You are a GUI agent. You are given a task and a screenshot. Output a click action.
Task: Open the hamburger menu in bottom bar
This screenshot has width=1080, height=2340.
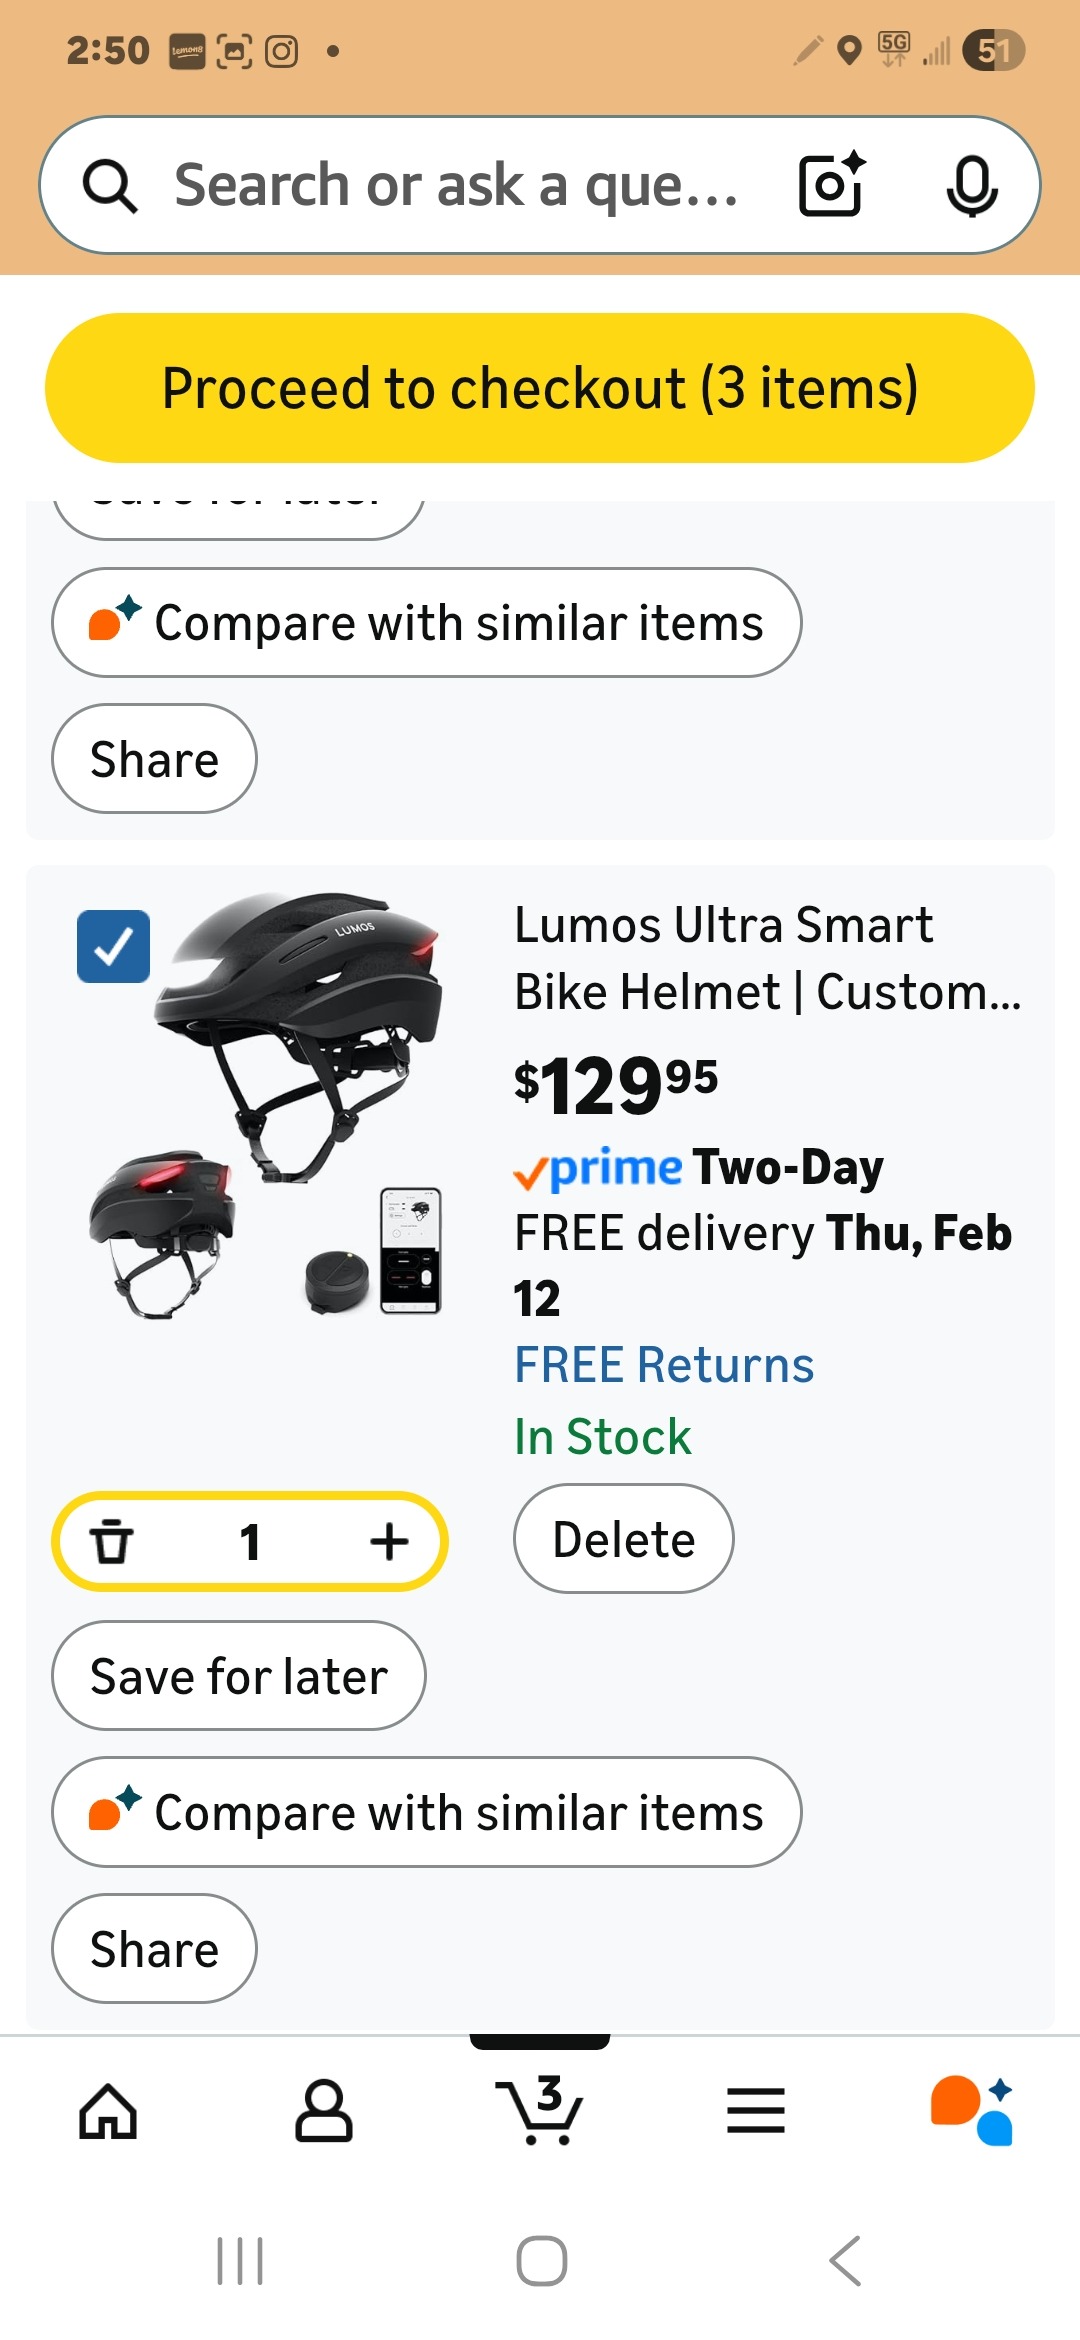(756, 2111)
